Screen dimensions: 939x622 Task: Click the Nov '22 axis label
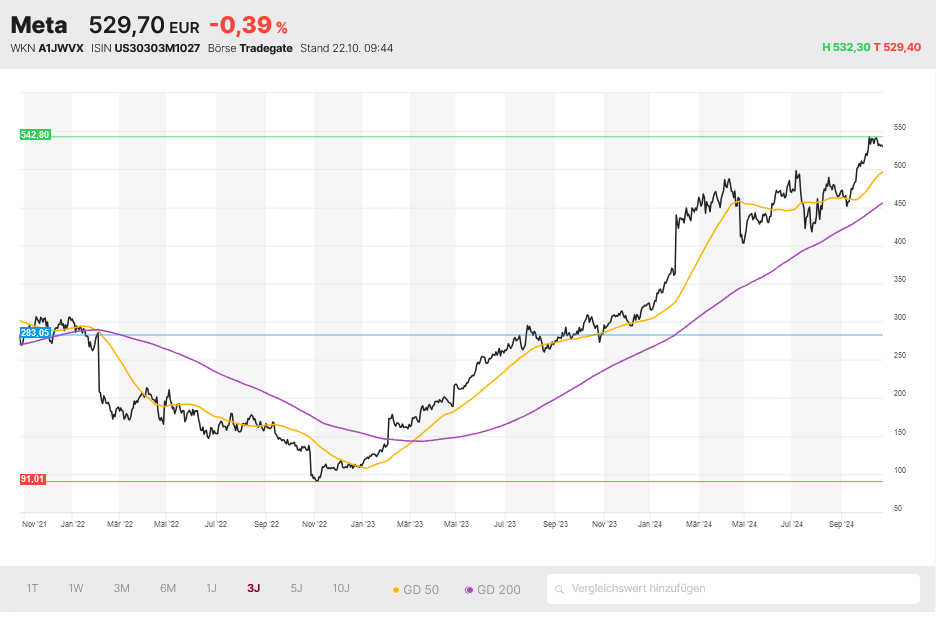click(x=314, y=524)
